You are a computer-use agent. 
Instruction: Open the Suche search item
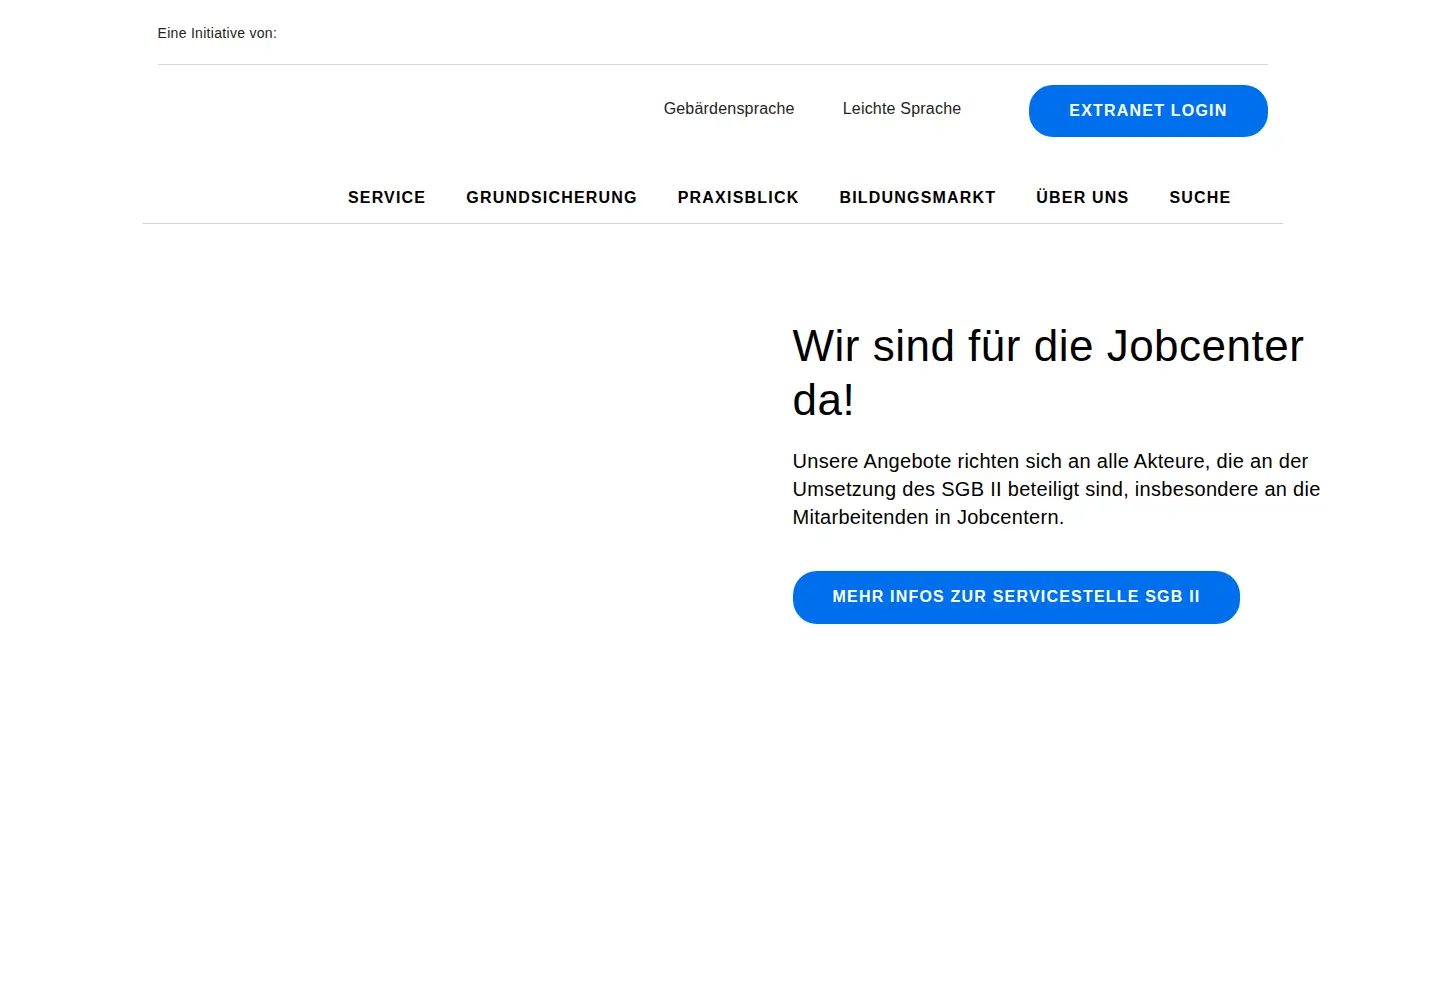pyautogui.click(x=1200, y=197)
